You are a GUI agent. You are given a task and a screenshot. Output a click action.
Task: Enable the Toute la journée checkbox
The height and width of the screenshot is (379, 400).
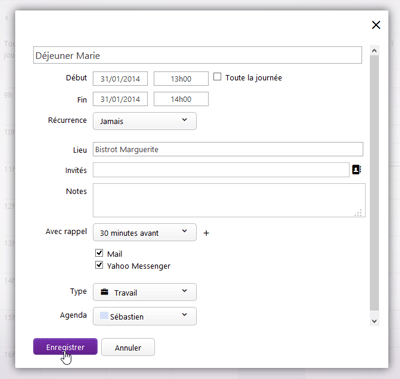[x=217, y=77]
